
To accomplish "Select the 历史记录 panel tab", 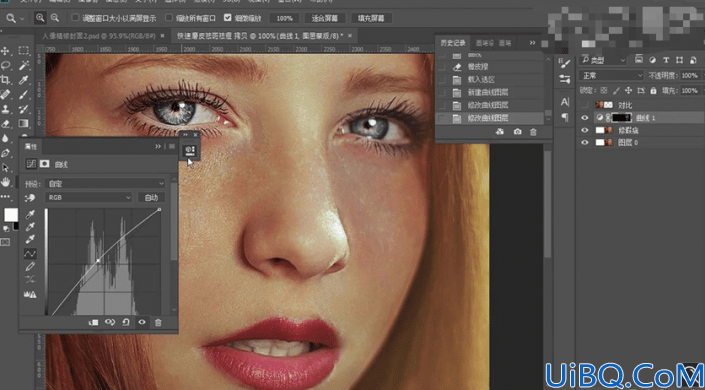I will click(453, 43).
